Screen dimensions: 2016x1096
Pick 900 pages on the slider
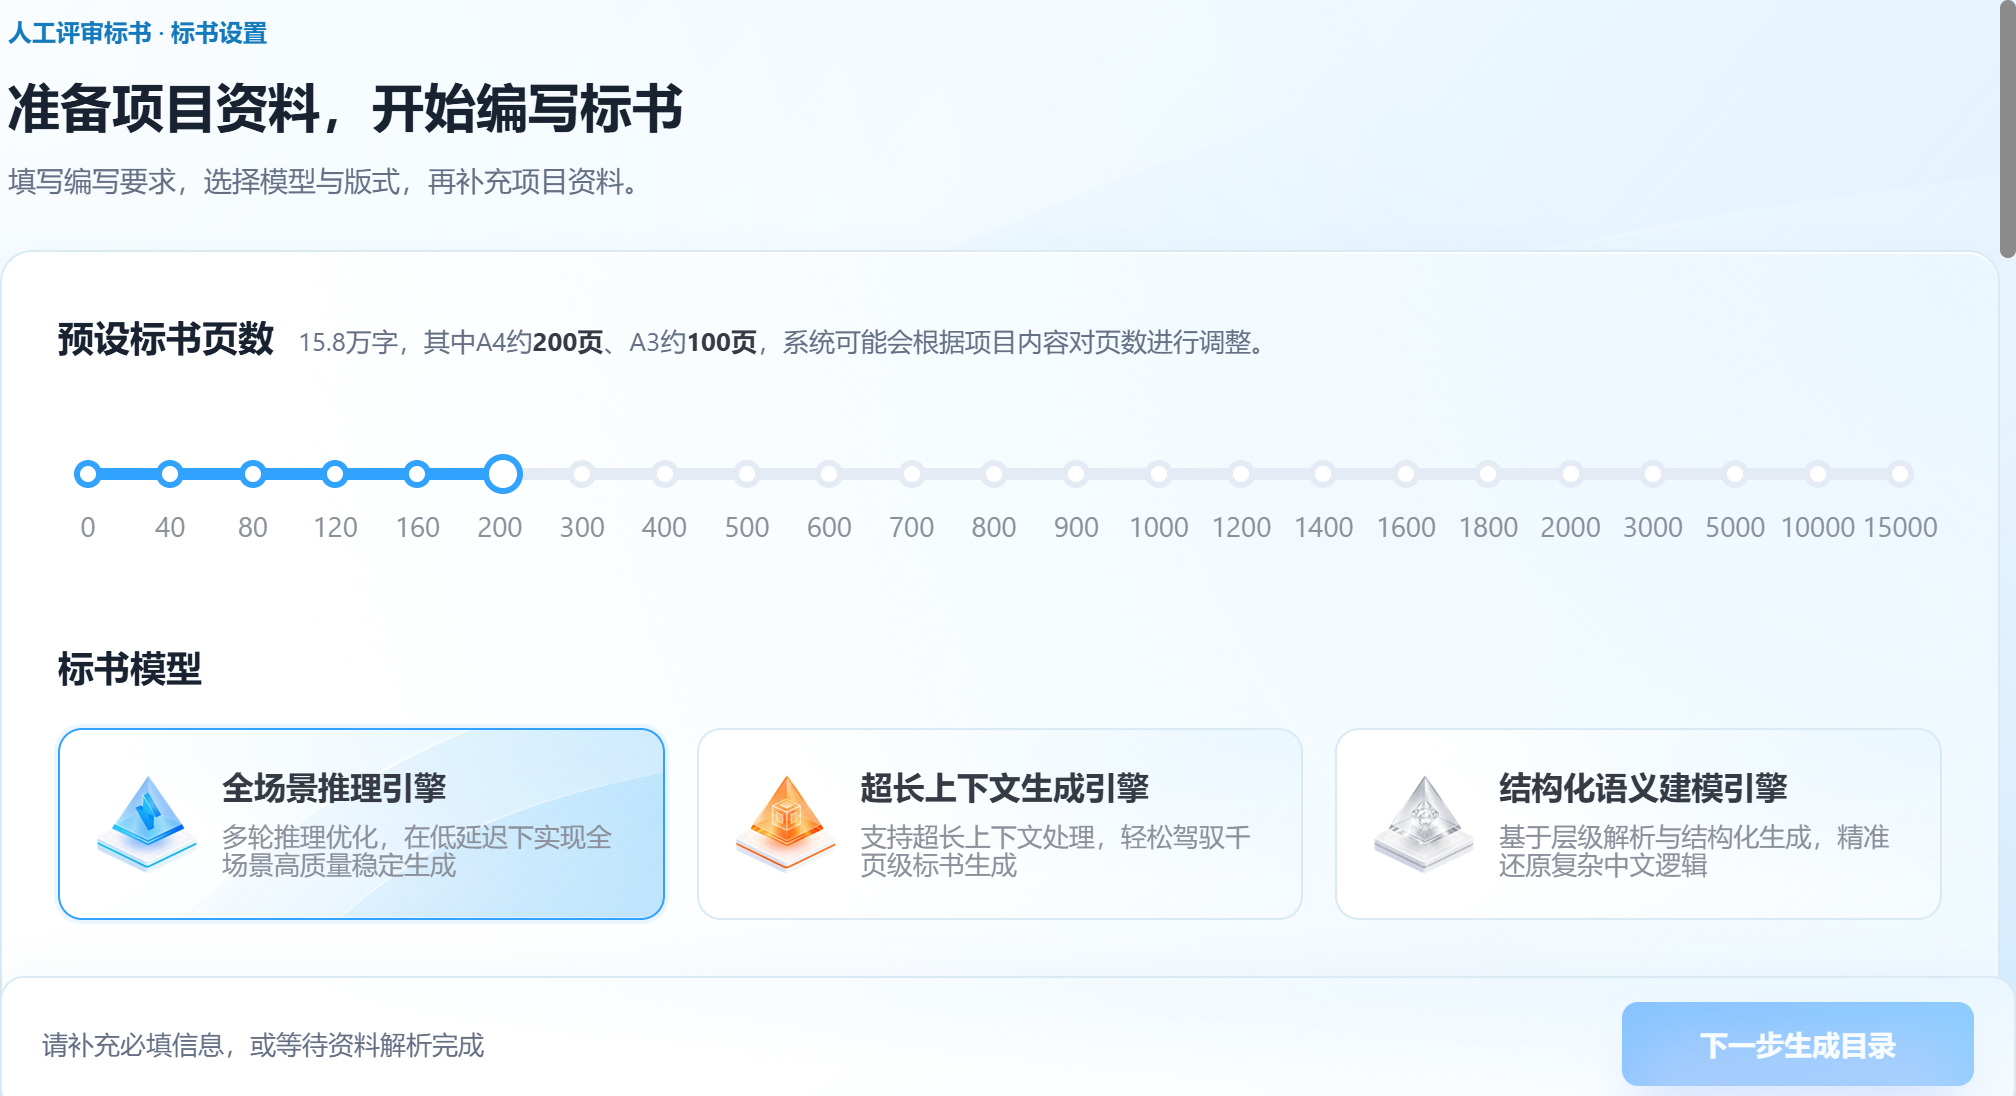1076,474
